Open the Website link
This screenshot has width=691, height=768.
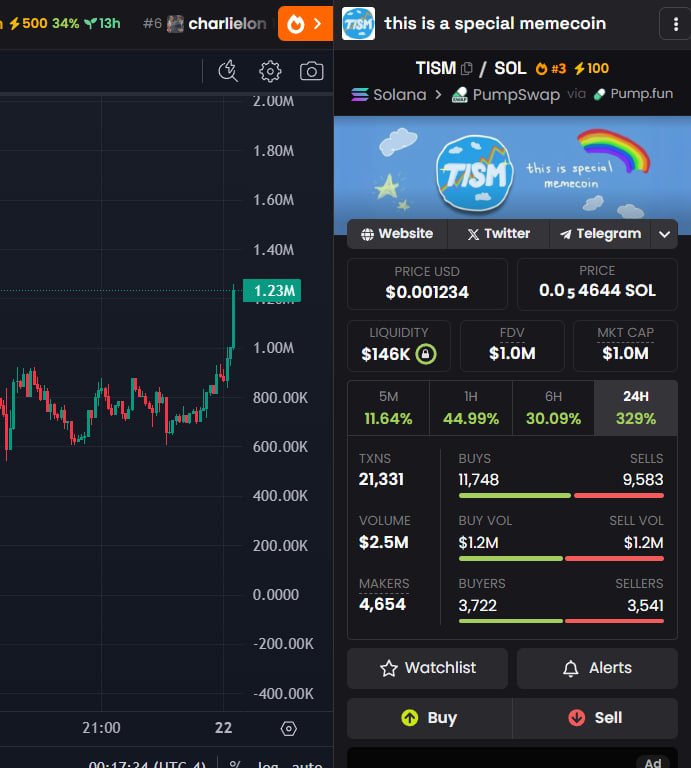click(397, 234)
